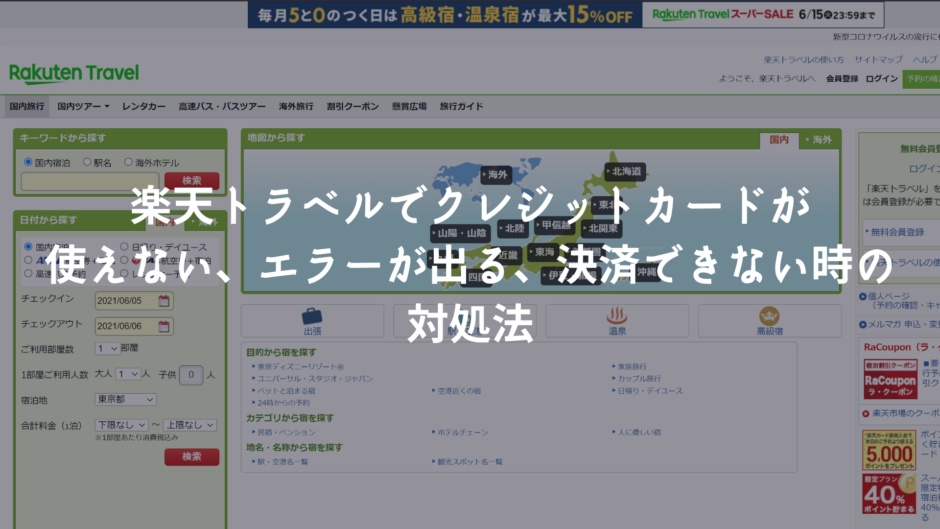The width and height of the screenshot is (940, 529).
Task: Open the 上限なし price dropdown
Action: click(189, 425)
